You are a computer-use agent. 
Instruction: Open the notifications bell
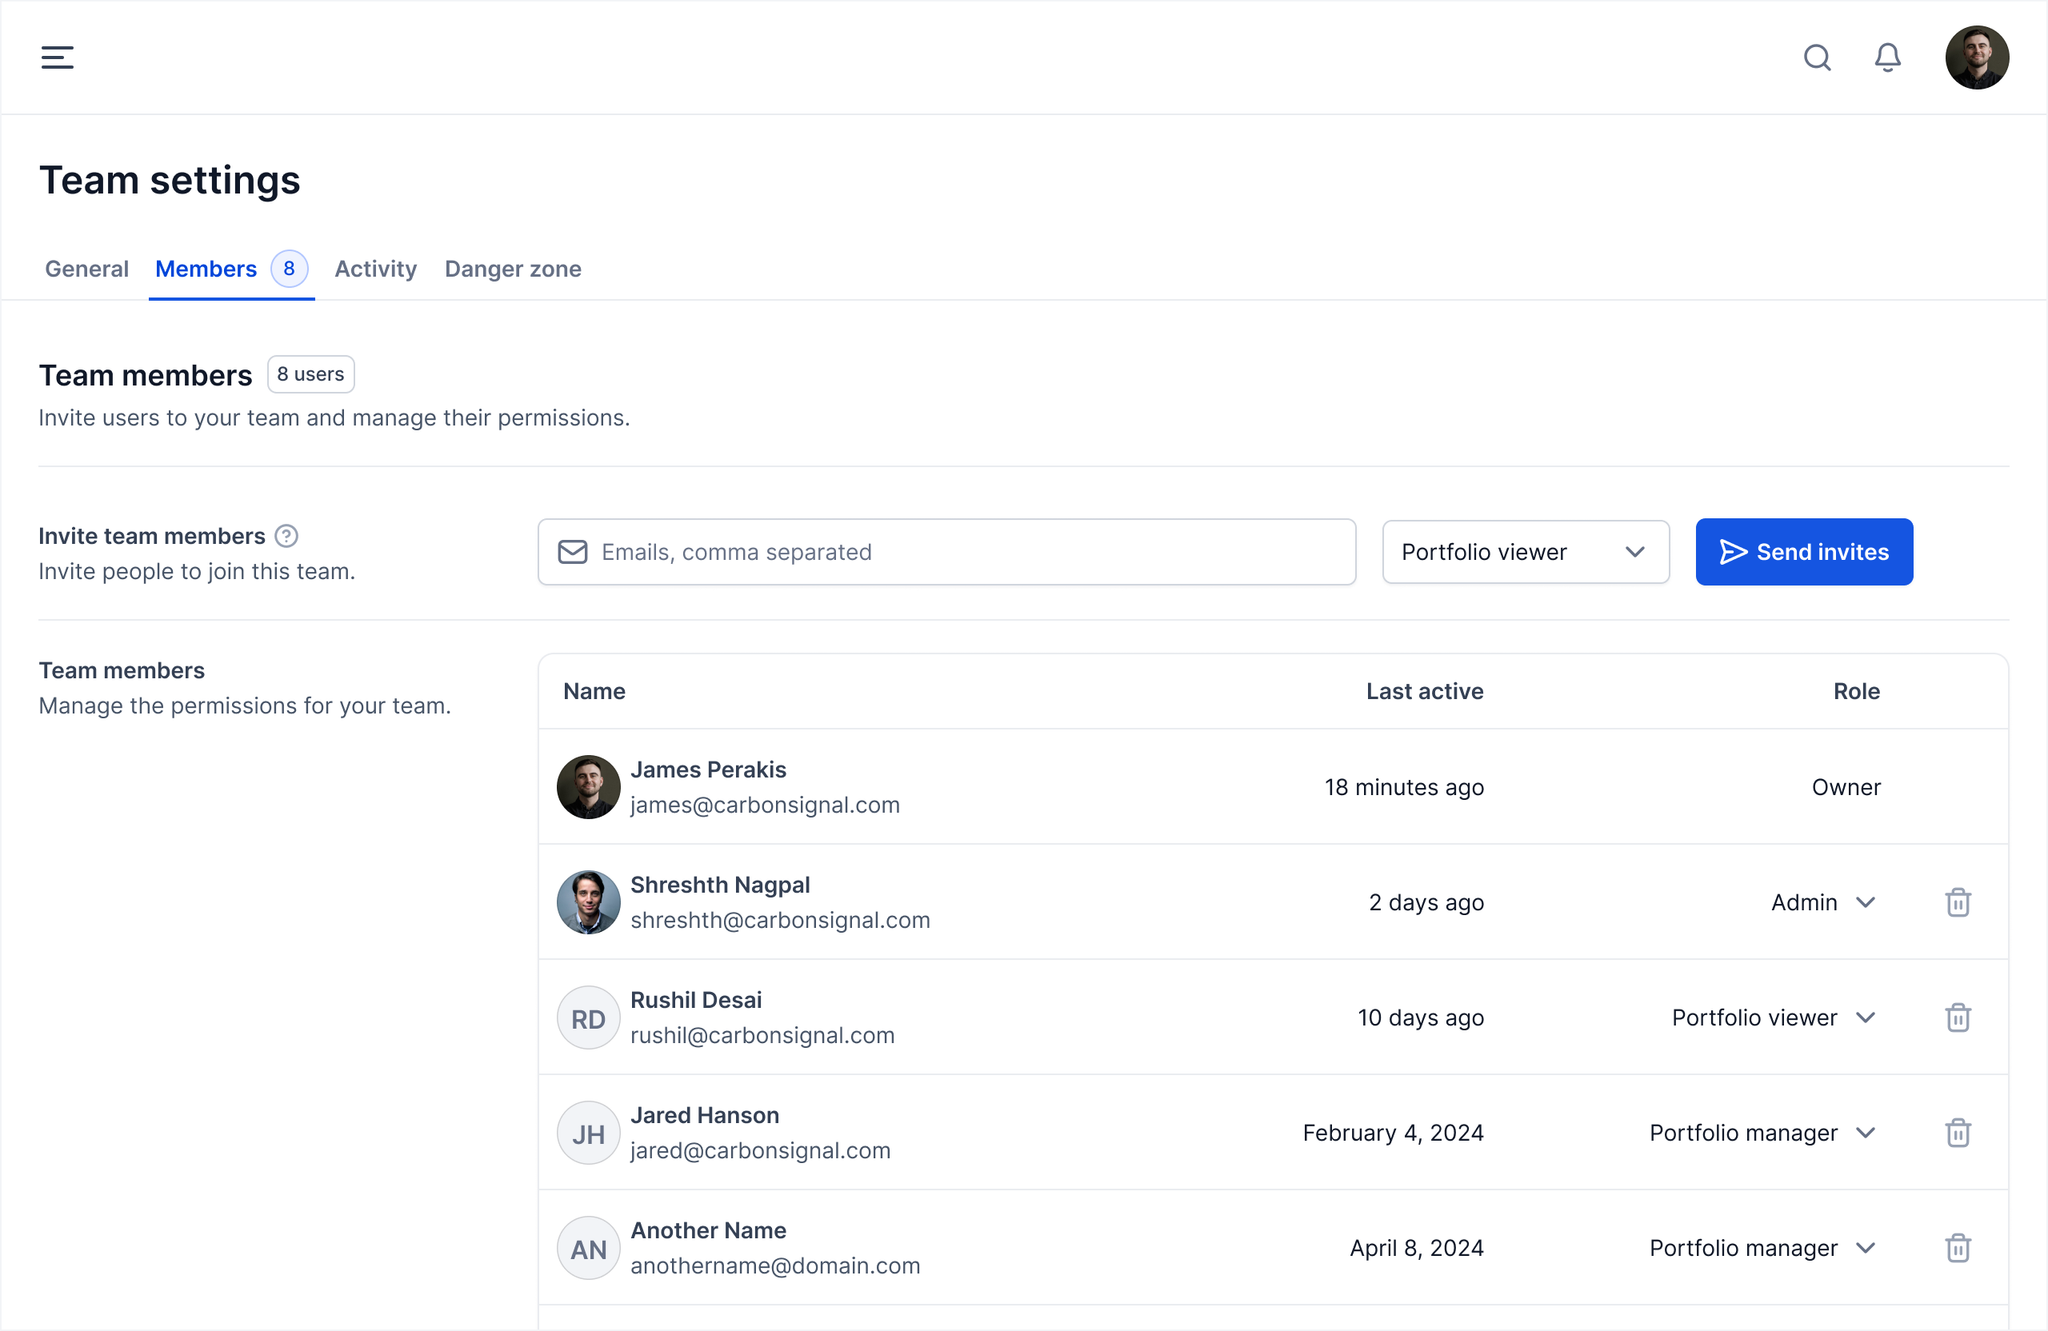point(1887,57)
